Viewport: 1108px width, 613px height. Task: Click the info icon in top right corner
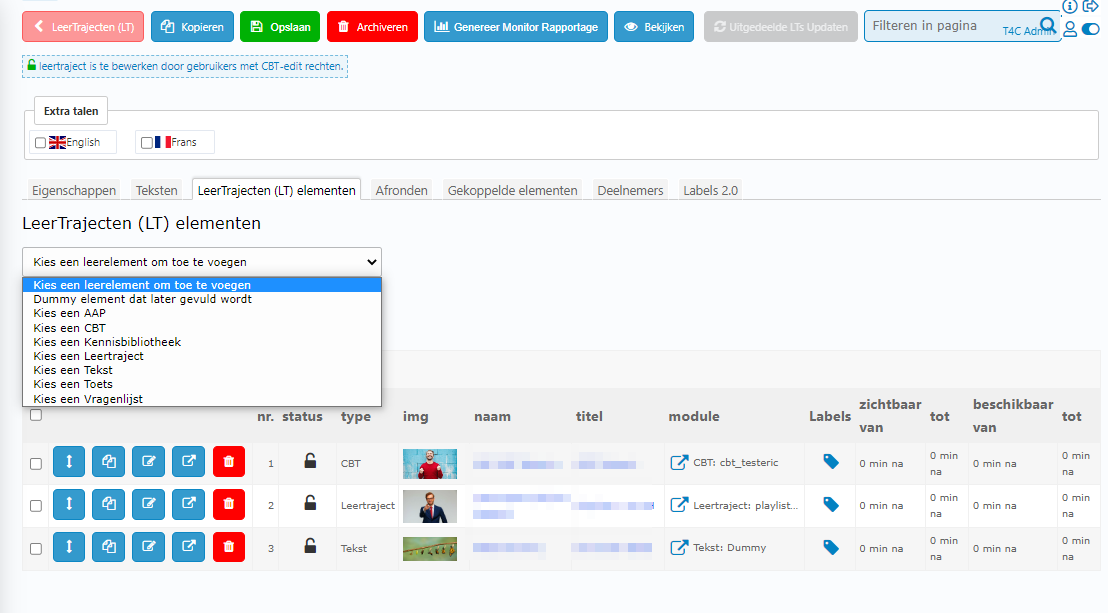coord(1069,6)
